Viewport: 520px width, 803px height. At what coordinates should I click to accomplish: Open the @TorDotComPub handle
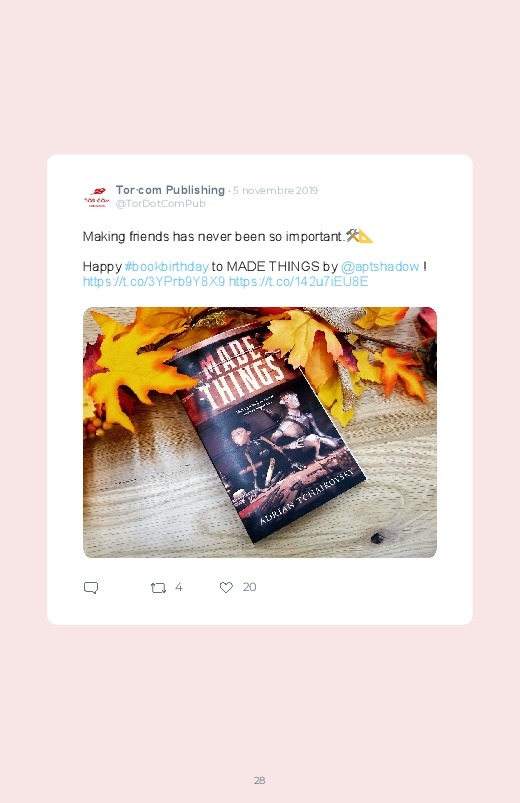[160, 203]
